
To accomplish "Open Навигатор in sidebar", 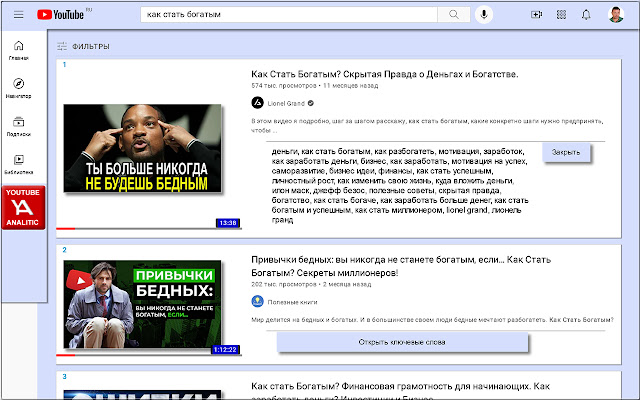I will (19, 88).
